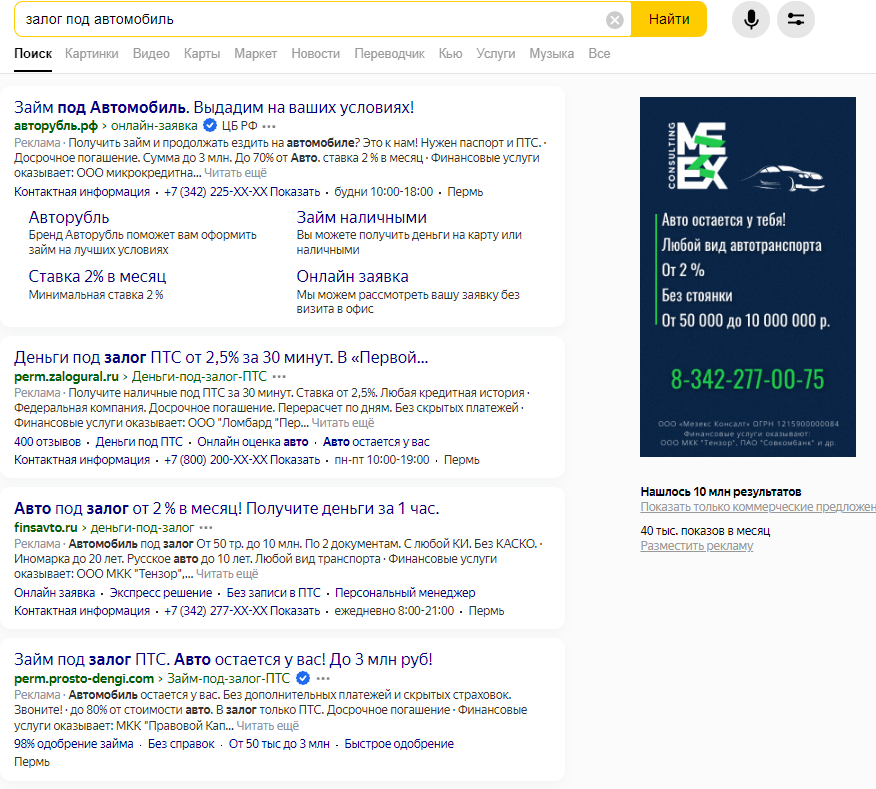This screenshot has height=789, width=876.
Task: Start voice search with the microphone icon
Action: [x=751, y=20]
